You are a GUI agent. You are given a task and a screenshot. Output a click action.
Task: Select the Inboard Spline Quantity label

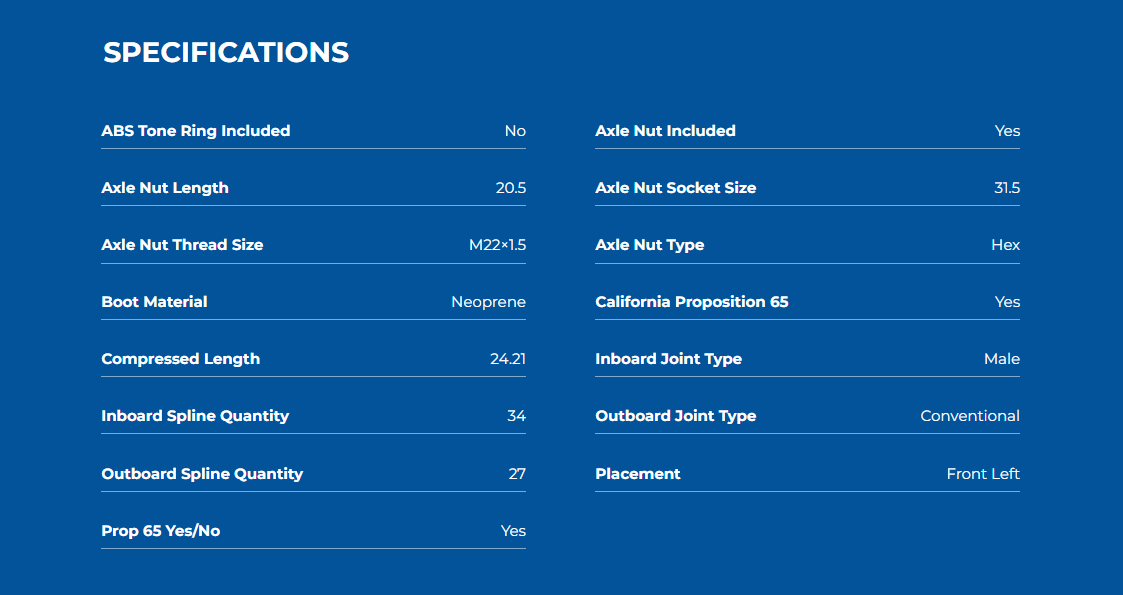195,416
